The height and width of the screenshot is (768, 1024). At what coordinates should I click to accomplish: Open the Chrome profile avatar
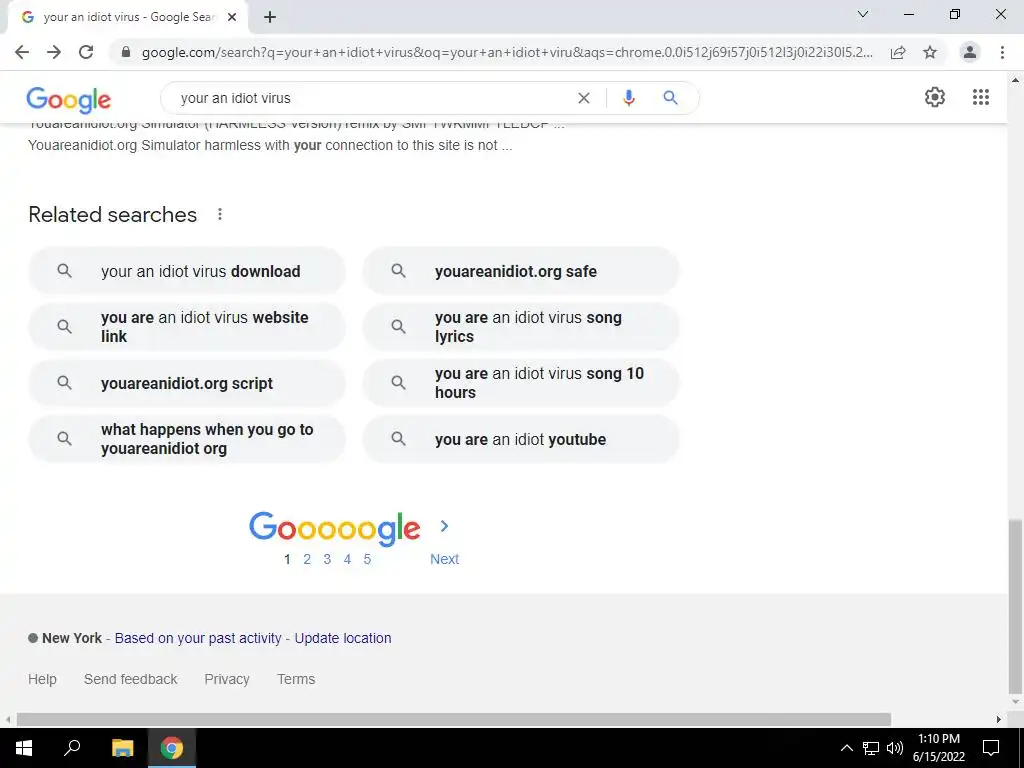click(x=970, y=52)
